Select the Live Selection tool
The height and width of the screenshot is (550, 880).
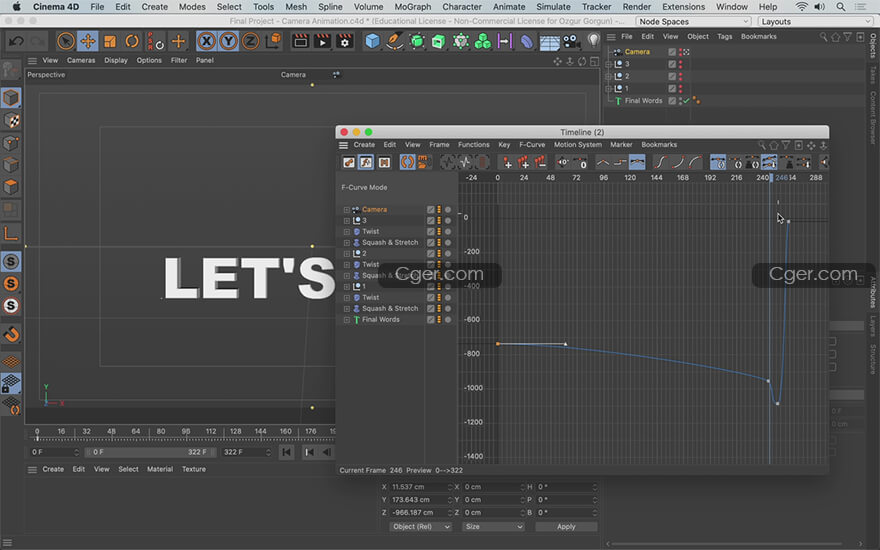tap(66, 42)
